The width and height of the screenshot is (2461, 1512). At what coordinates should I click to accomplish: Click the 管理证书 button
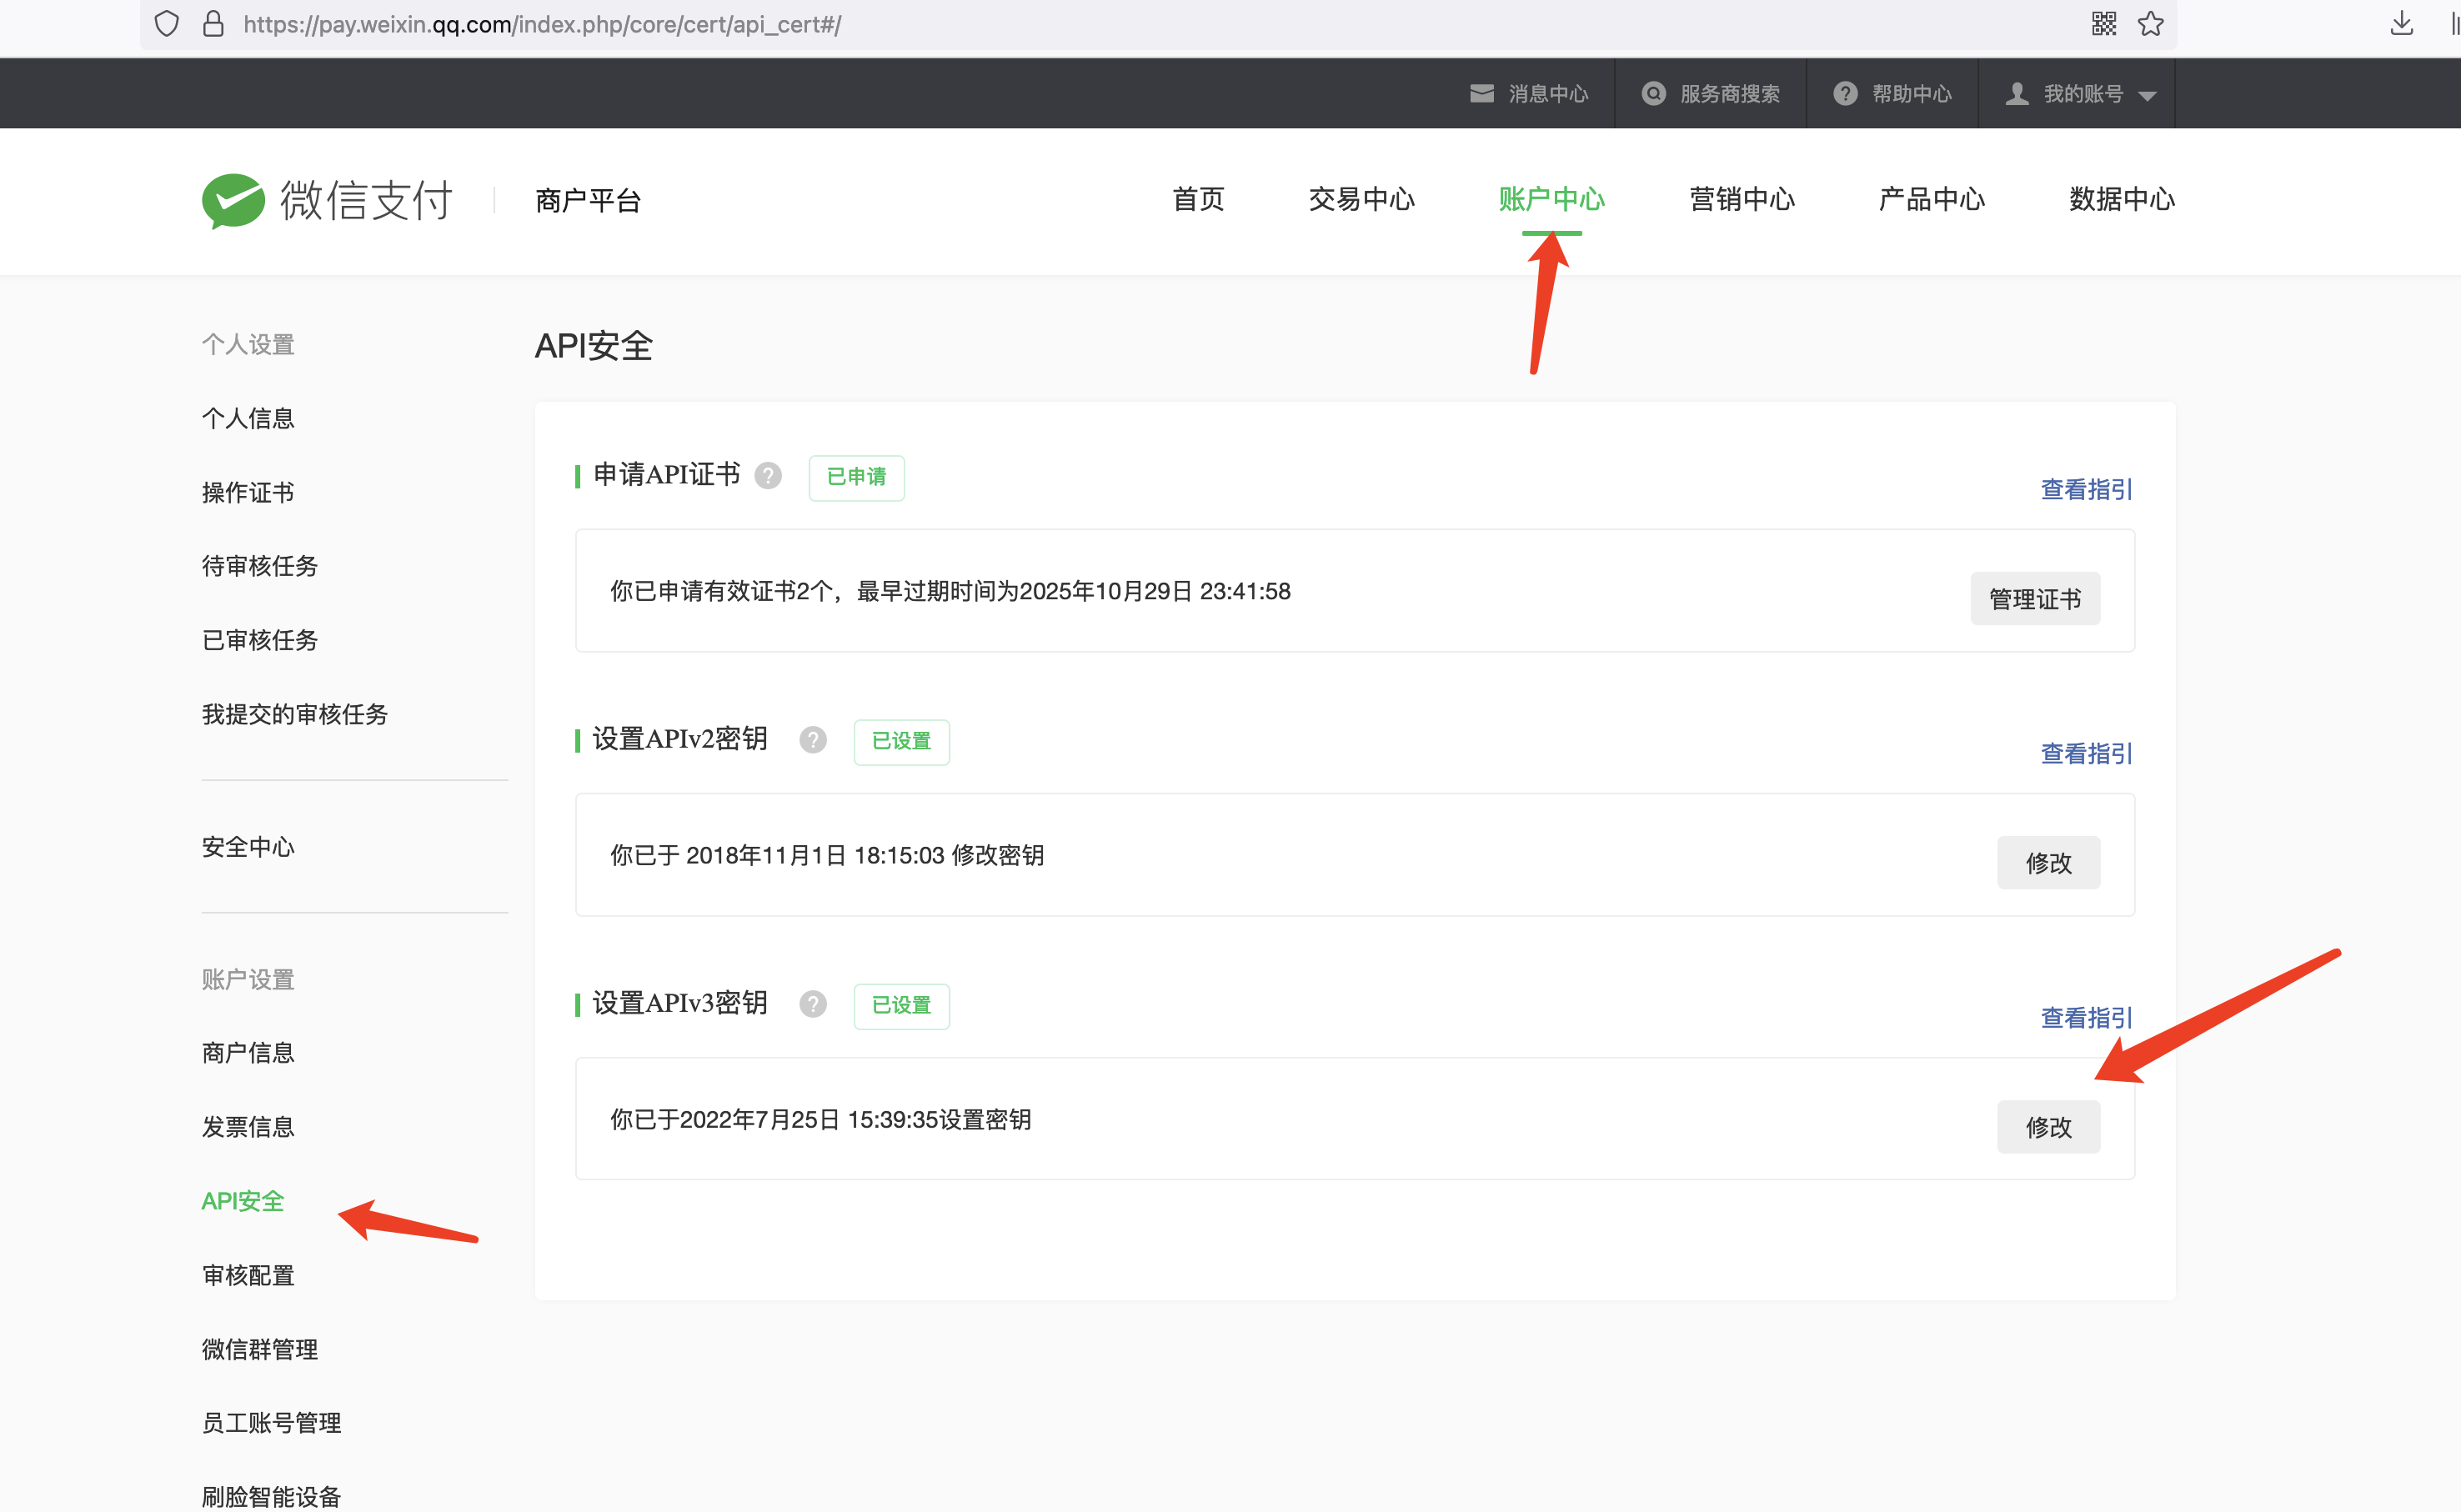click(x=2035, y=599)
